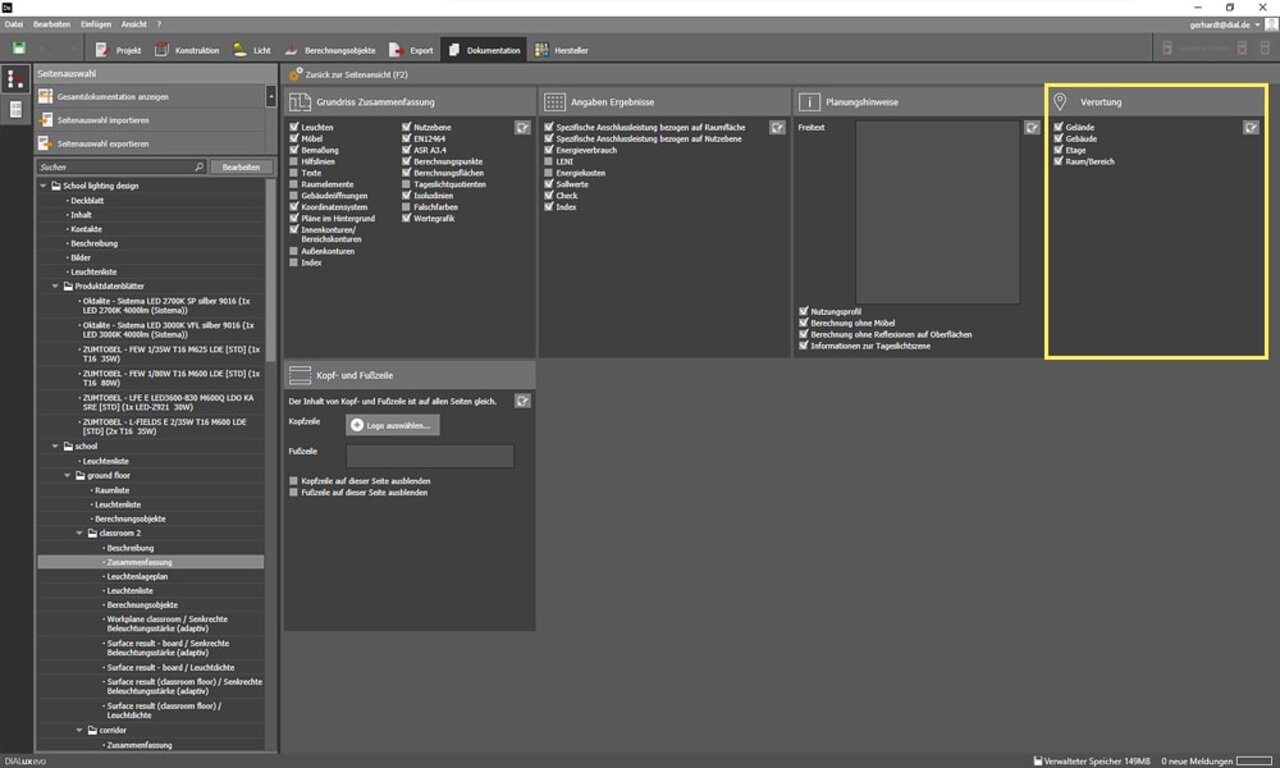Click reset icon in Verortung panel
Viewport: 1280px width, 768px height.
point(1251,127)
